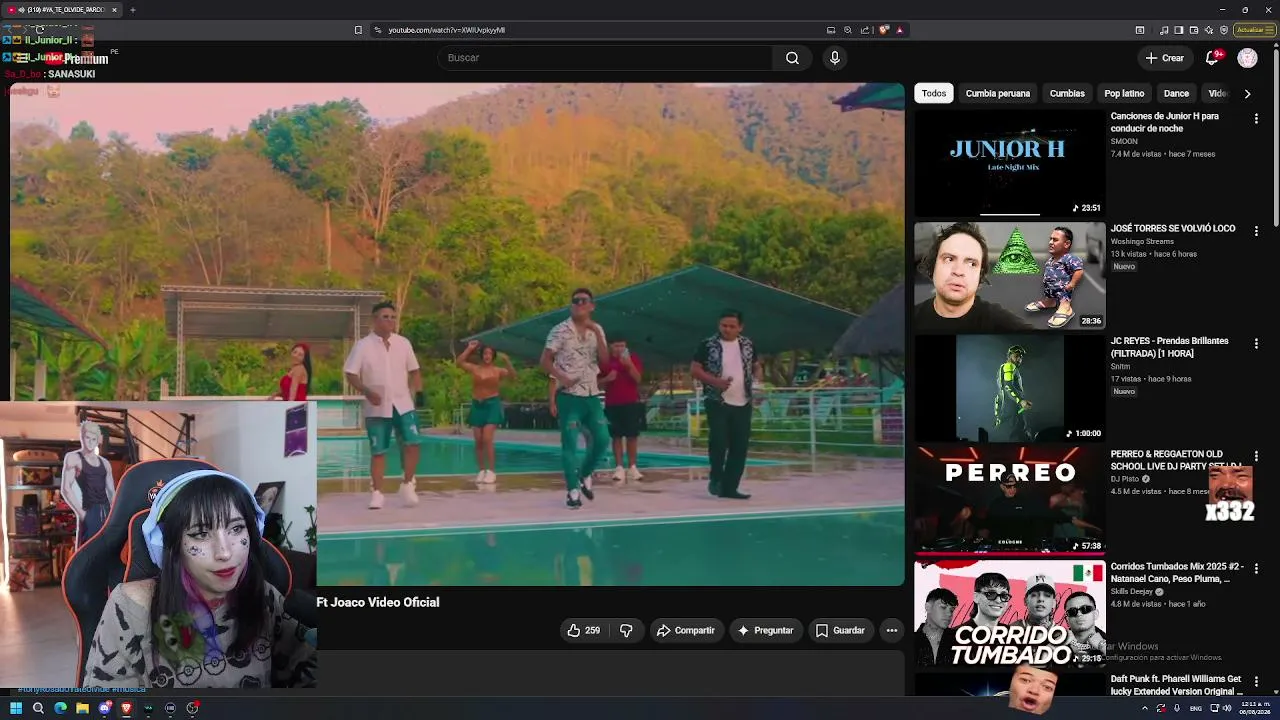Open options menu for JOSÉ TORRES SE VOLVIÓ LOCO
Image resolution: width=1280 pixels, height=720 pixels.
(1256, 231)
